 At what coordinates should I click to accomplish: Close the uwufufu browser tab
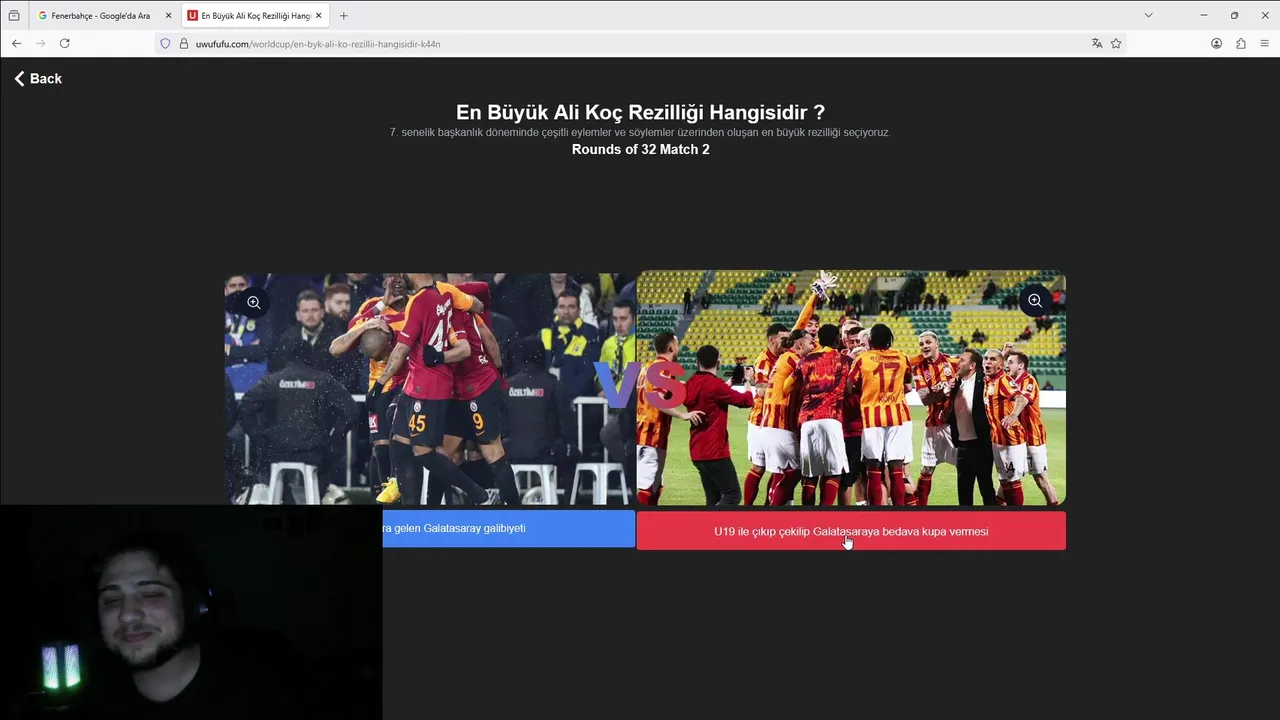[319, 16]
